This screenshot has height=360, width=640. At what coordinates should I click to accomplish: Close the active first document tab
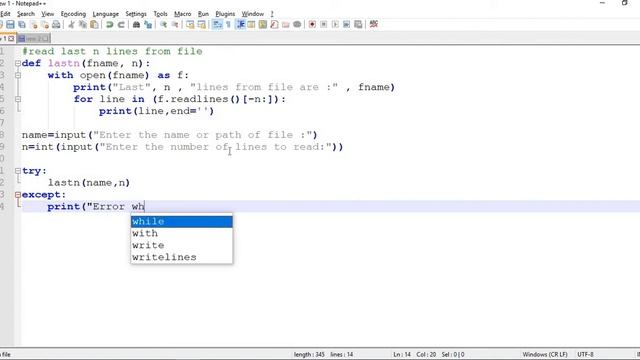(x=11, y=39)
